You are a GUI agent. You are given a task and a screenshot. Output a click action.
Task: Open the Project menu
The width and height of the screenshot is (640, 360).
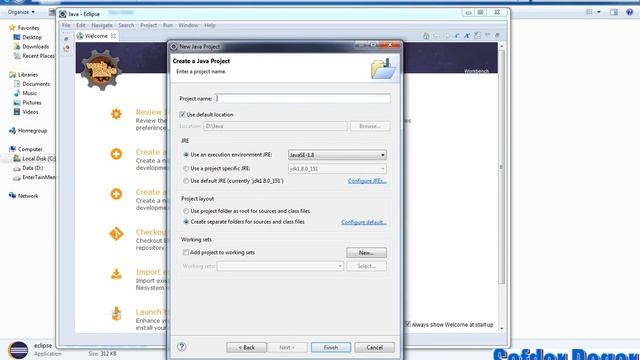coord(149,25)
